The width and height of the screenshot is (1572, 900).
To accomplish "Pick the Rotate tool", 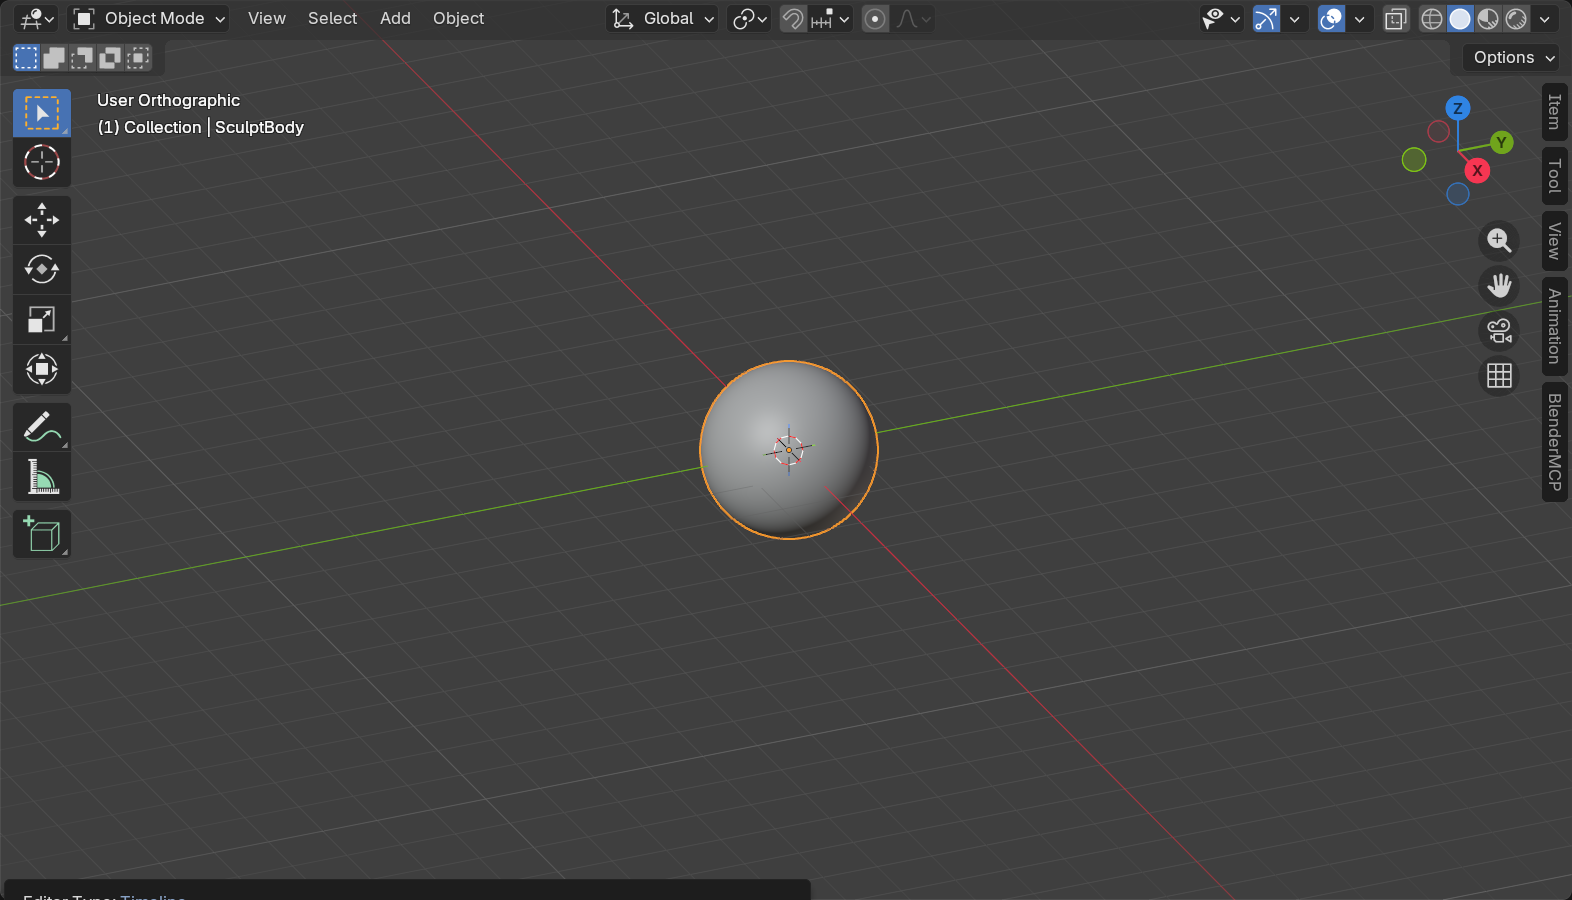I will click(42, 269).
